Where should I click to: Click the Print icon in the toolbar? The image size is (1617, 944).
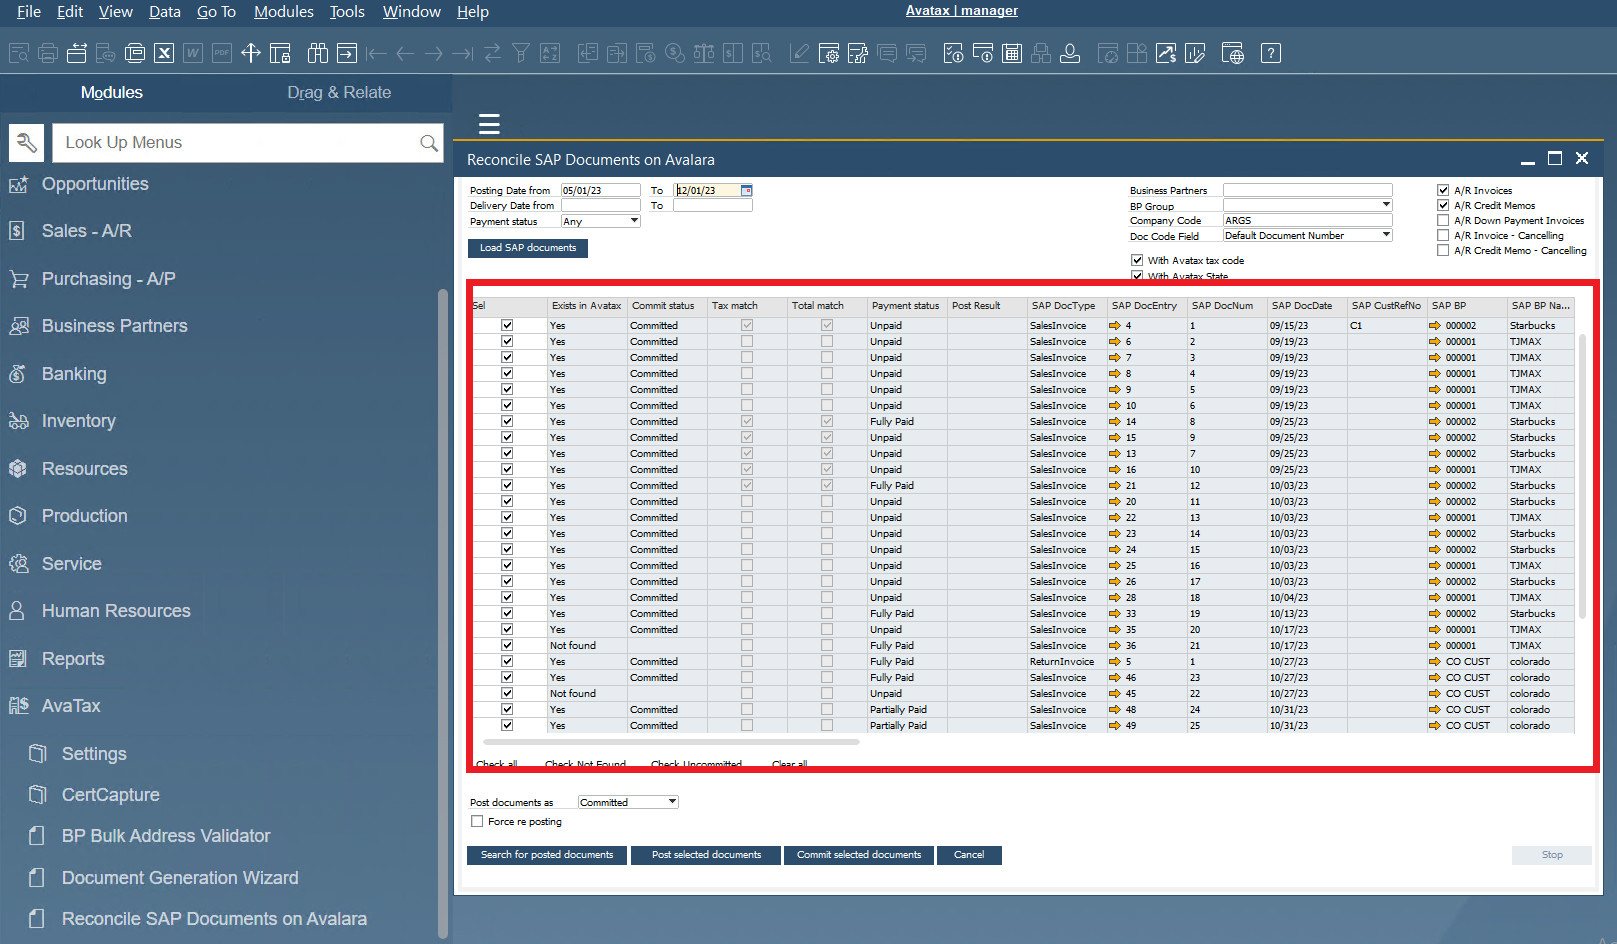(47, 52)
